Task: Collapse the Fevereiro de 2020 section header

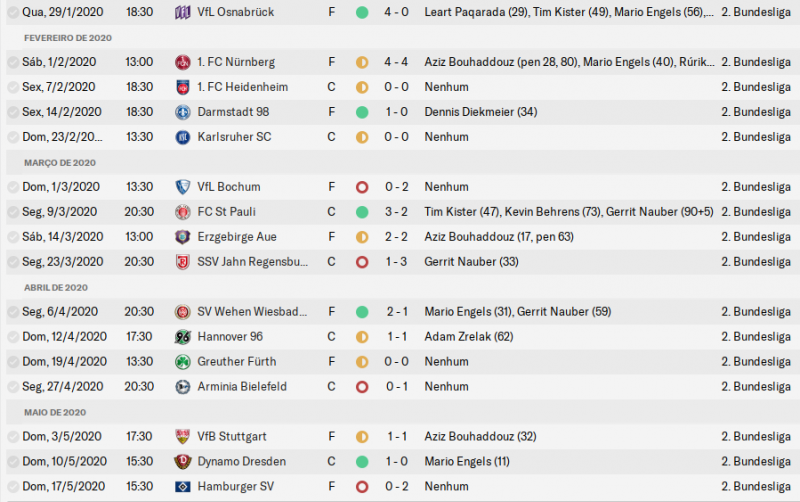Action: [x=68, y=37]
